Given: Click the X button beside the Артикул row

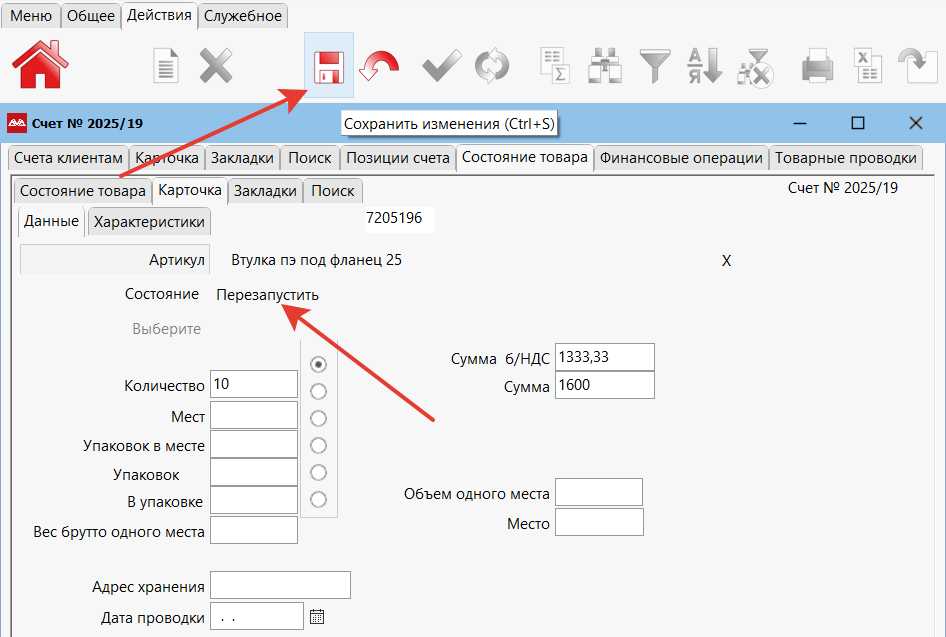Looking at the screenshot, I should tap(727, 260).
